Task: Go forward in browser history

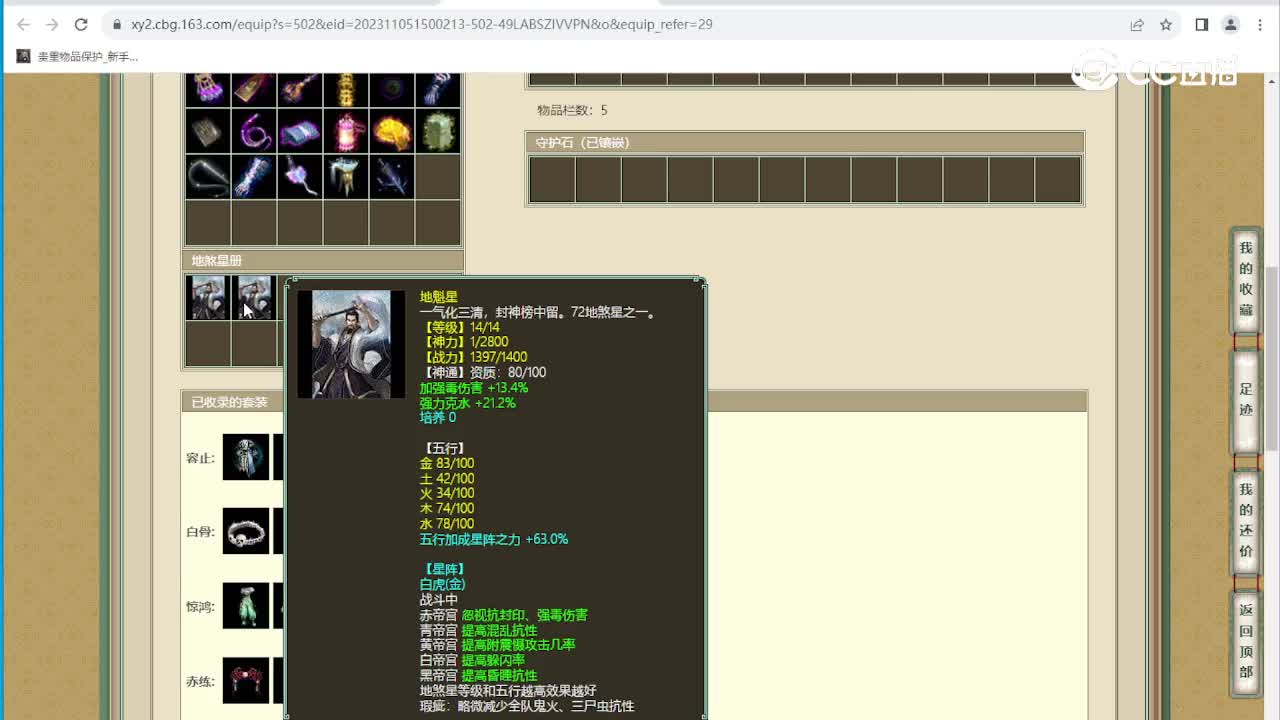Action: click(53, 24)
